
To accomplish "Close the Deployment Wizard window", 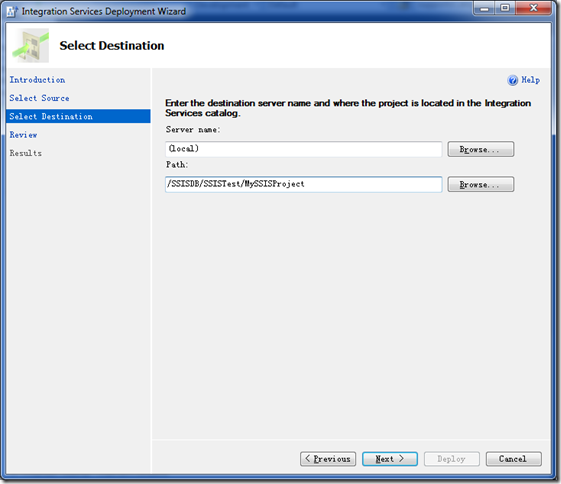I will 533,8.
